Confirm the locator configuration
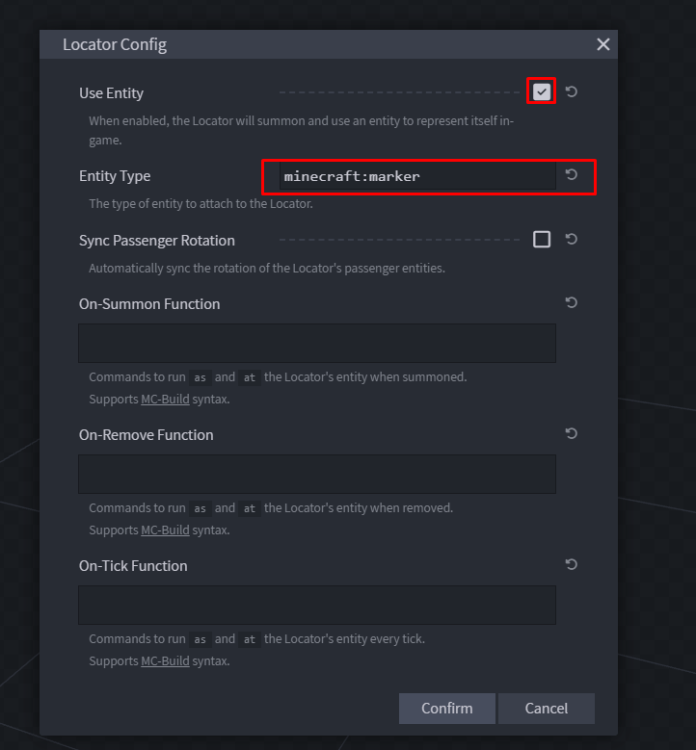Screen dimensions: 696x750 coord(447,708)
